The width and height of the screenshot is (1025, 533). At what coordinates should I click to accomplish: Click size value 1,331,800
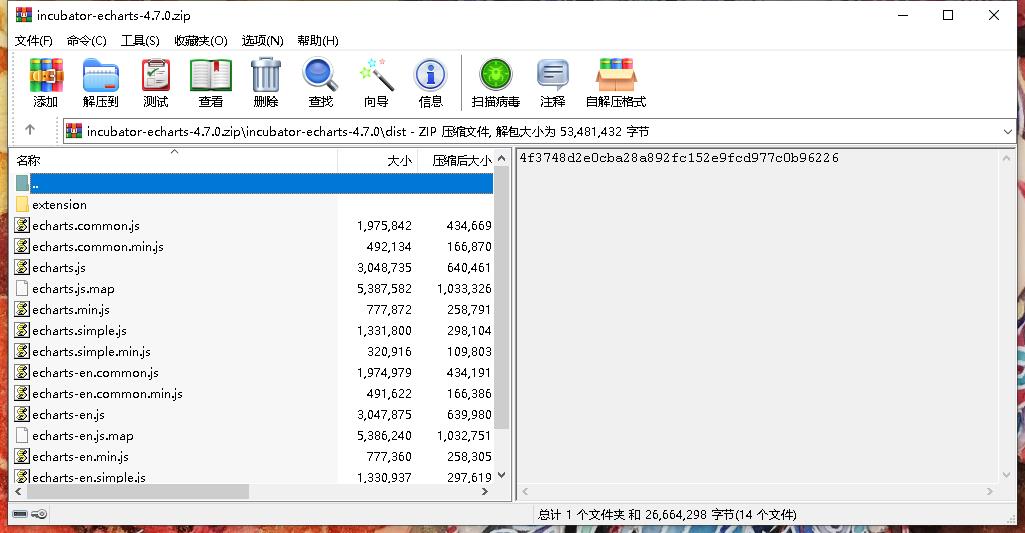384,330
